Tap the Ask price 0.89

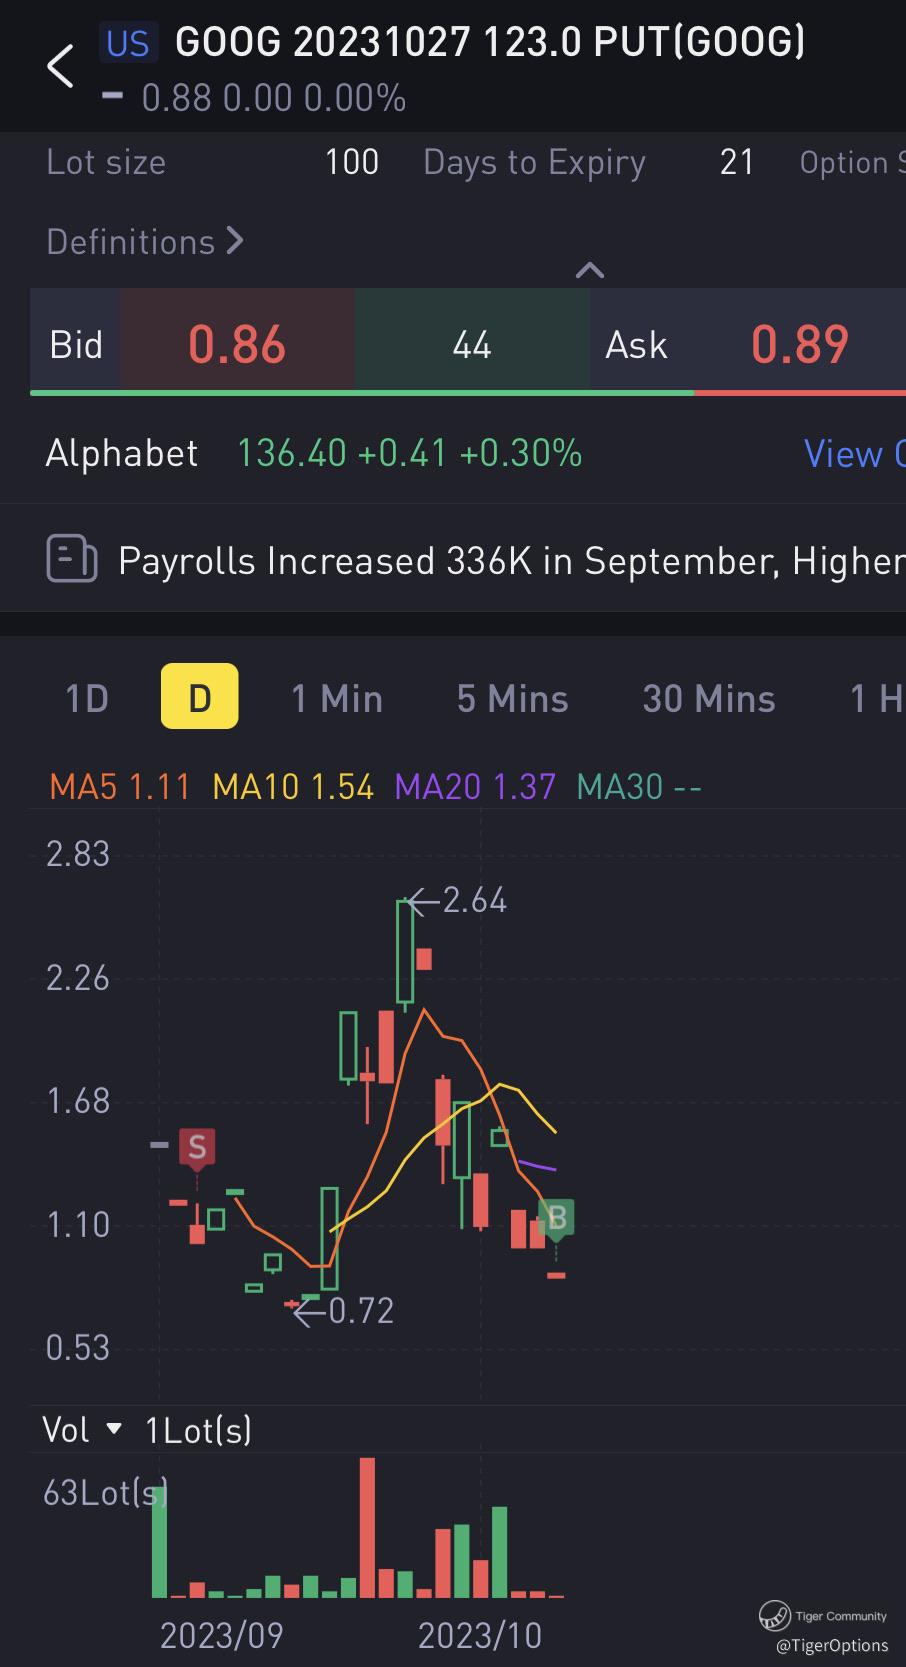(800, 344)
